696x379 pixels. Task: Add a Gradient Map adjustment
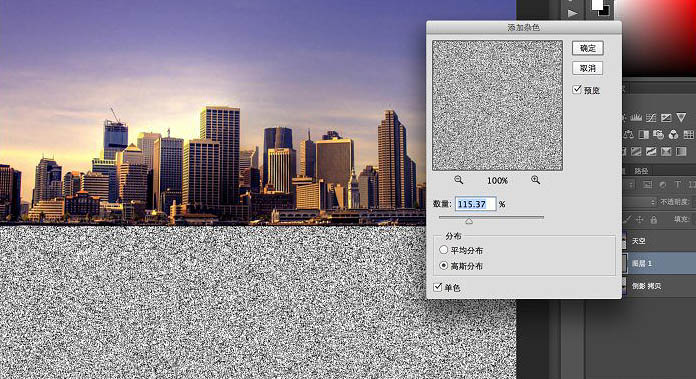pyautogui.click(x=681, y=152)
